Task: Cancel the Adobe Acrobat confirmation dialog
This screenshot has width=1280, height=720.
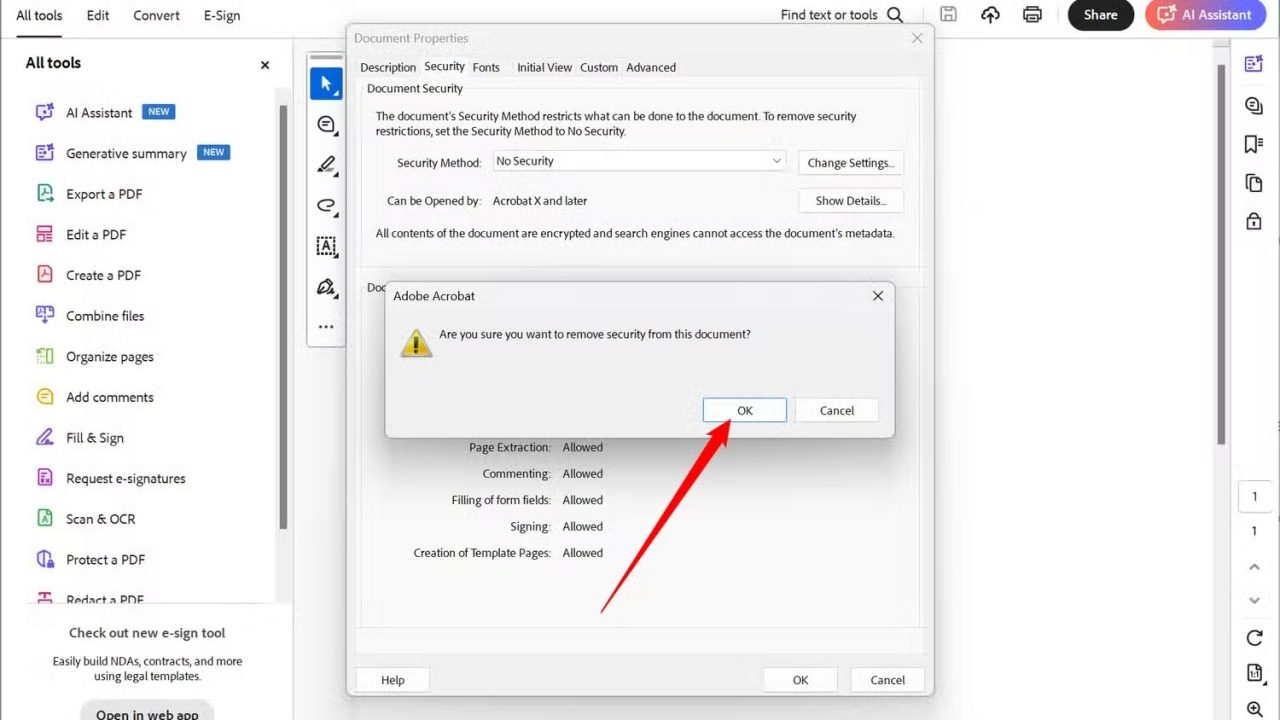Action: coord(837,410)
